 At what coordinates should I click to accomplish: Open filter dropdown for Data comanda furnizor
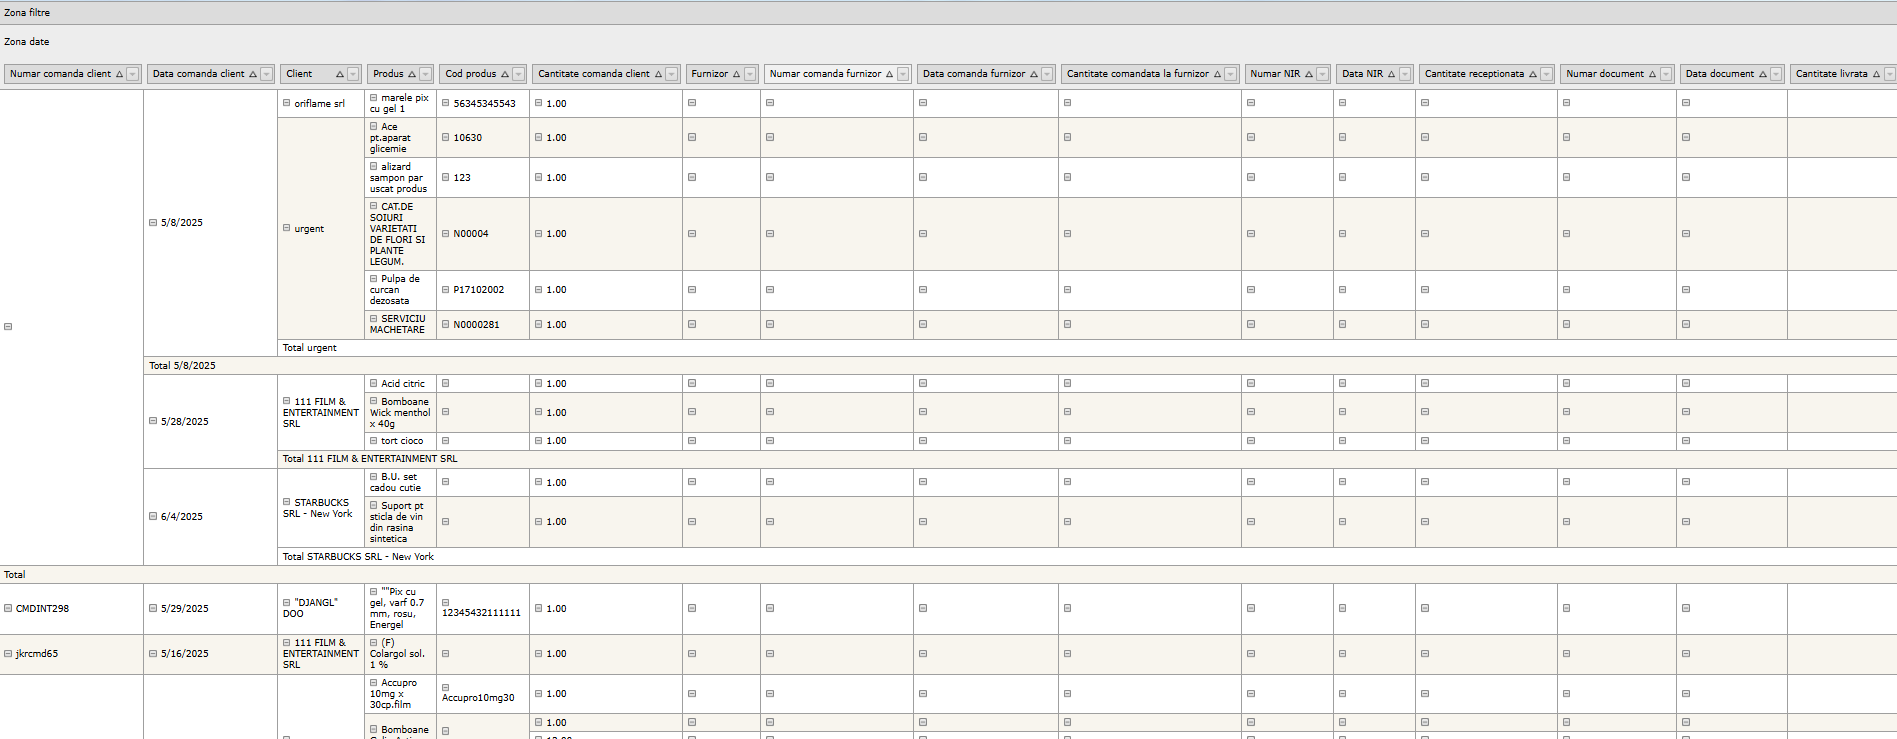coord(1047,74)
